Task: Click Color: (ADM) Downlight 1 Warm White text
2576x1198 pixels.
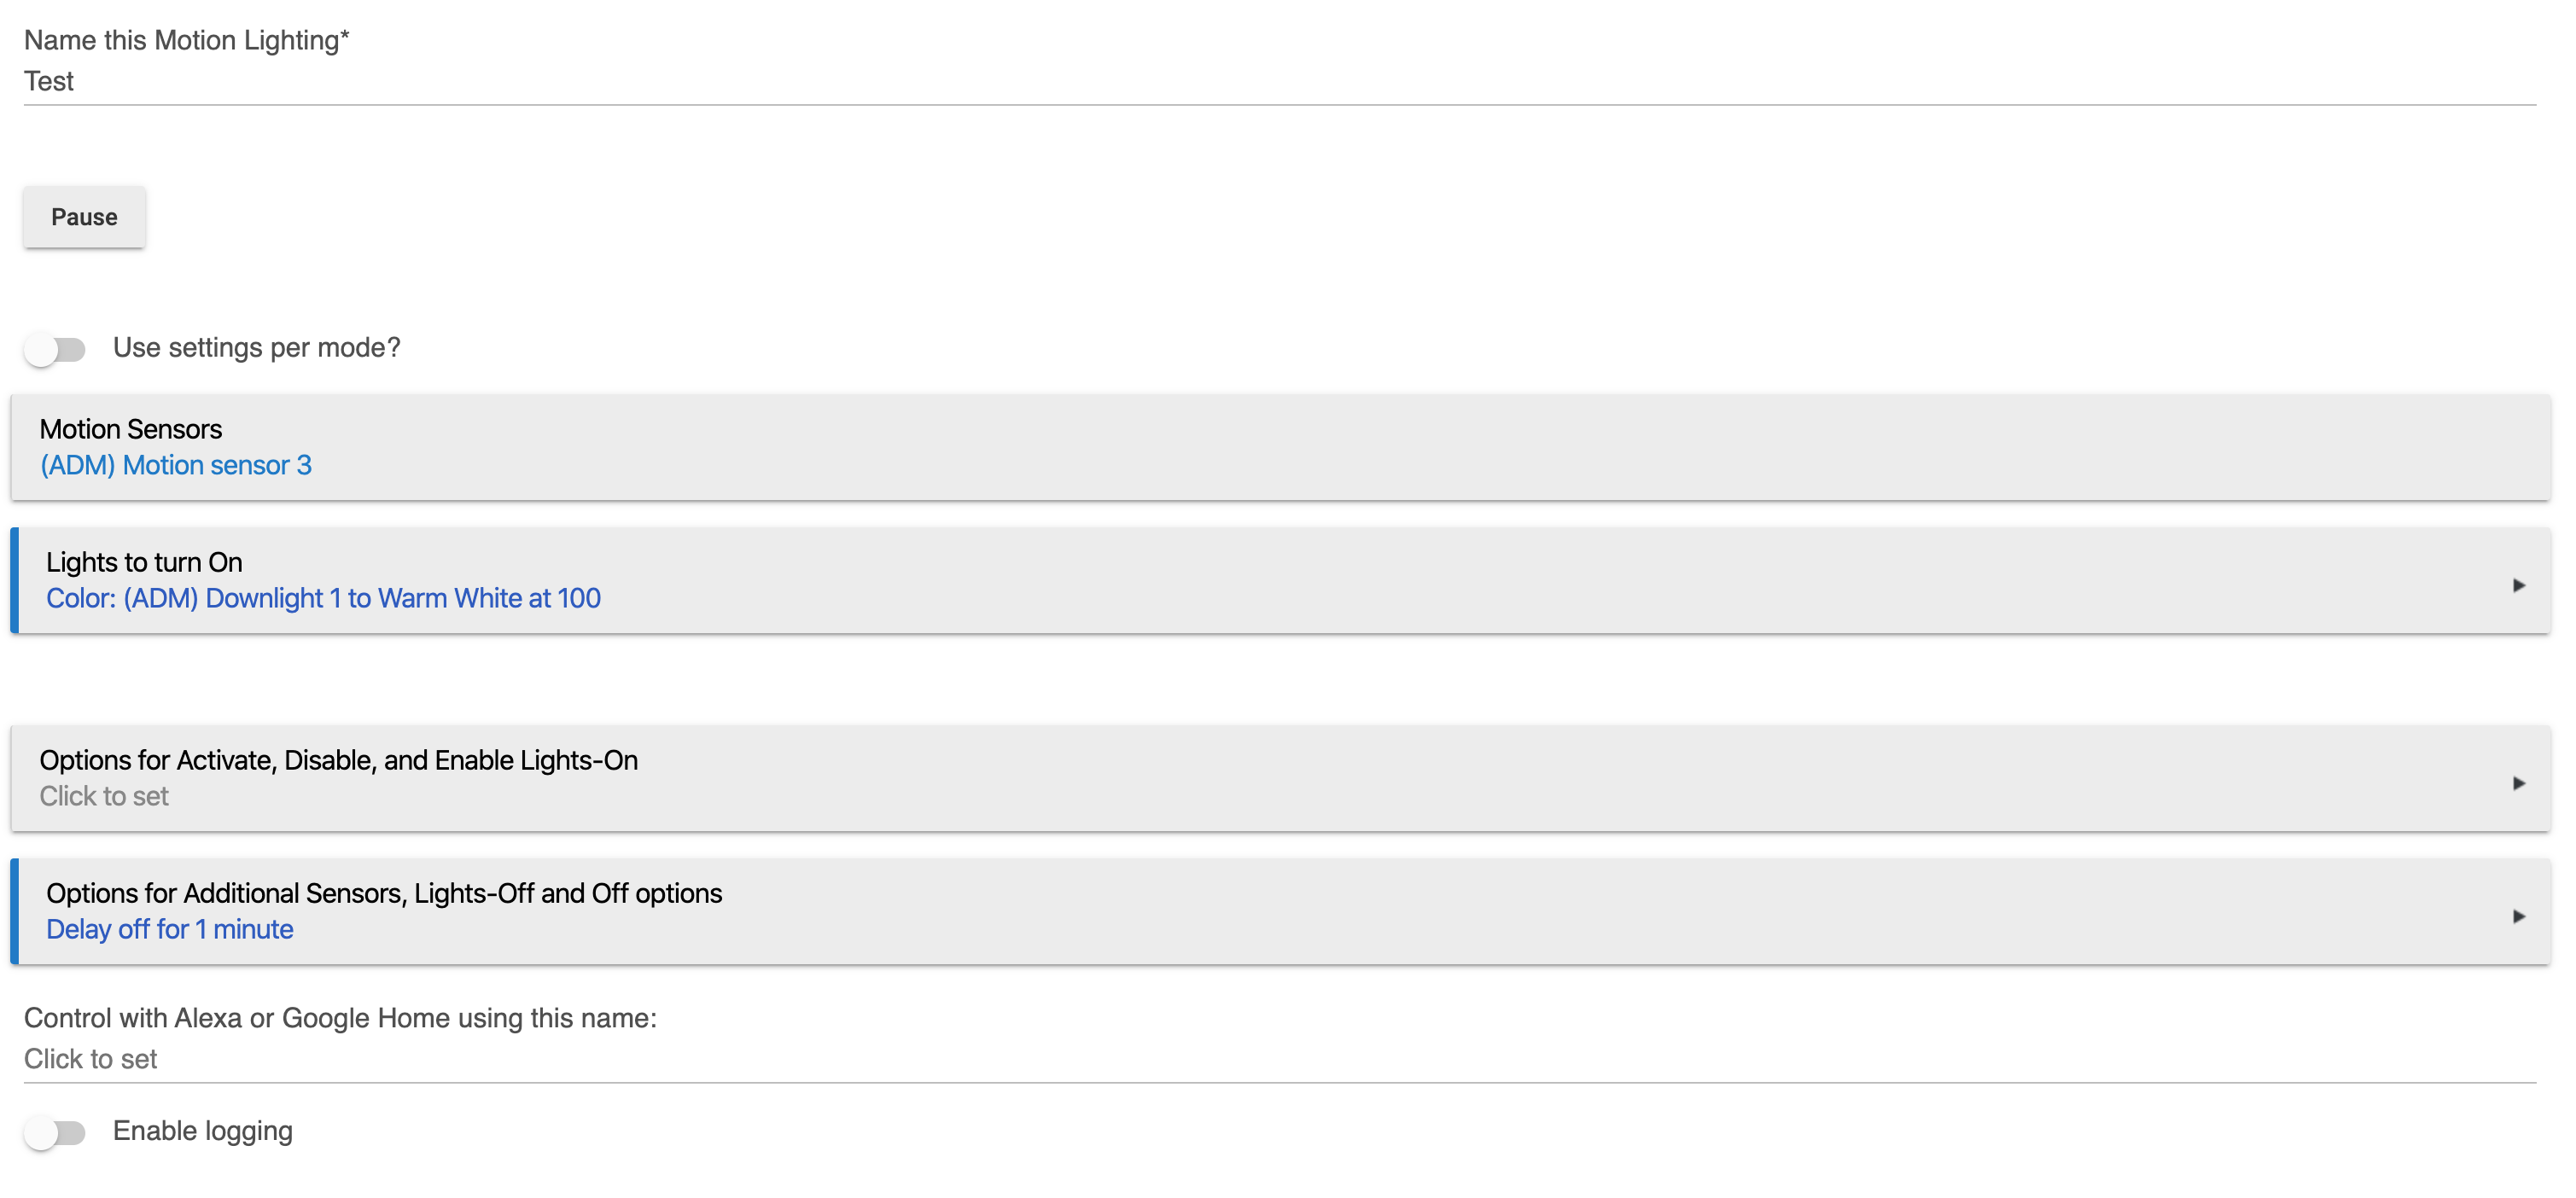Action: click(x=323, y=598)
